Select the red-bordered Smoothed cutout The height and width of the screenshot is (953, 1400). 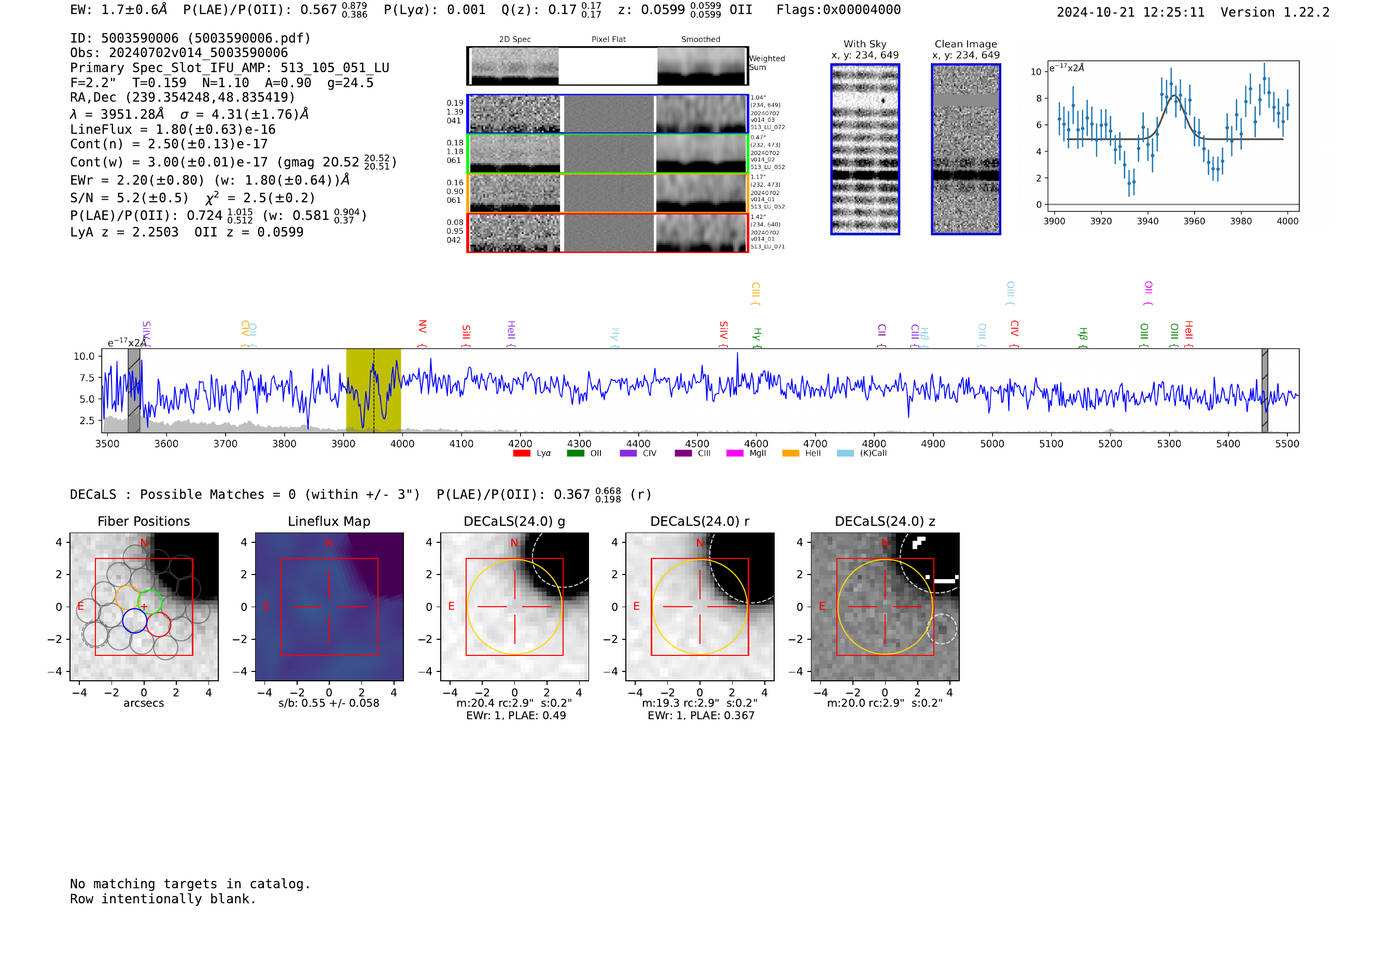click(701, 233)
